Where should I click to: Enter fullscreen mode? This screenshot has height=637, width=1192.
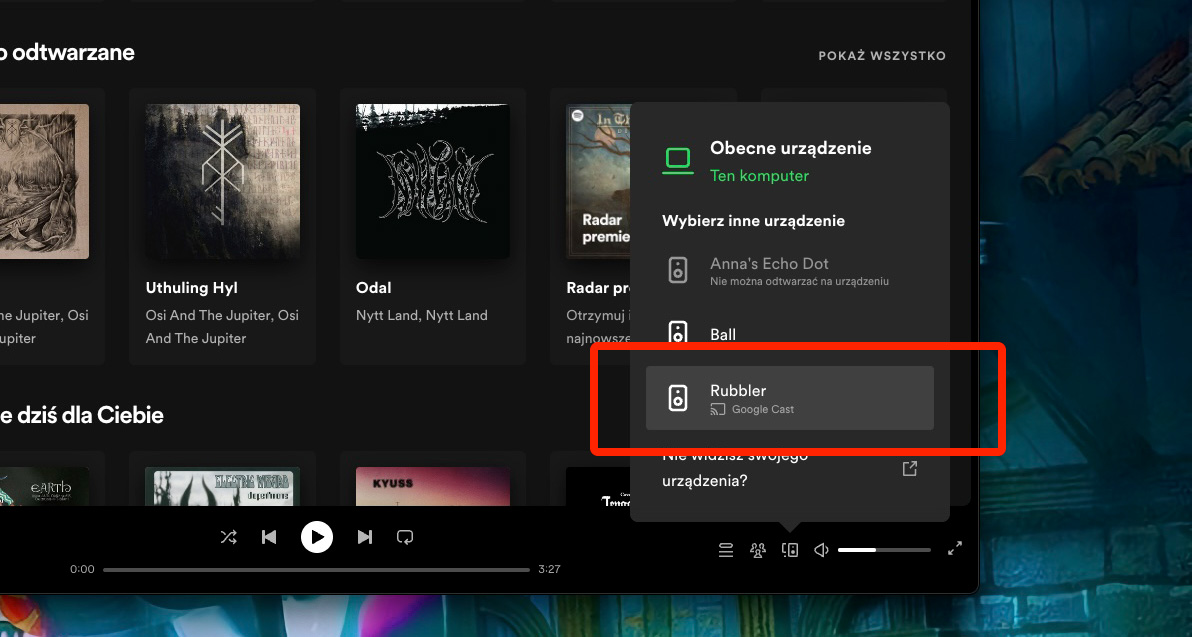pyautogui.click(x=955, y=548)
